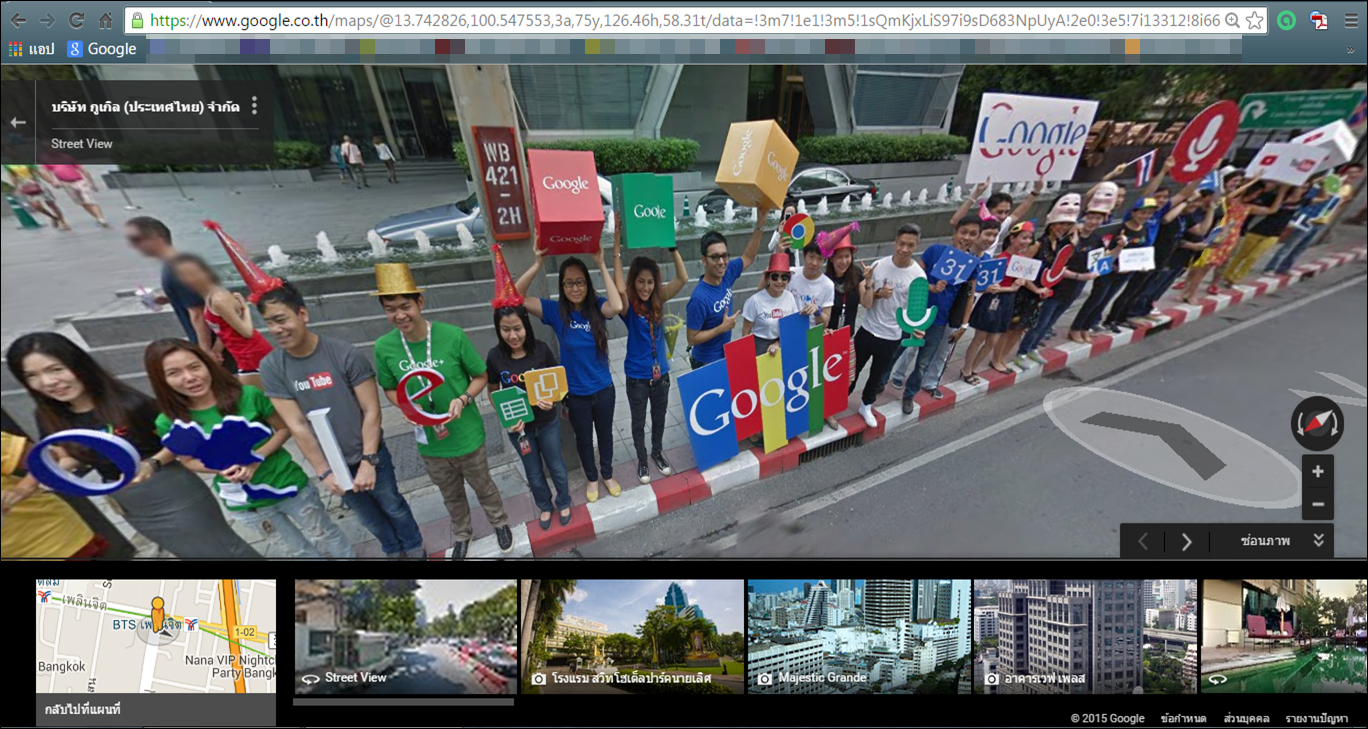
Task: Open the green circular extension icon
Action: (x=1287, y=20)
